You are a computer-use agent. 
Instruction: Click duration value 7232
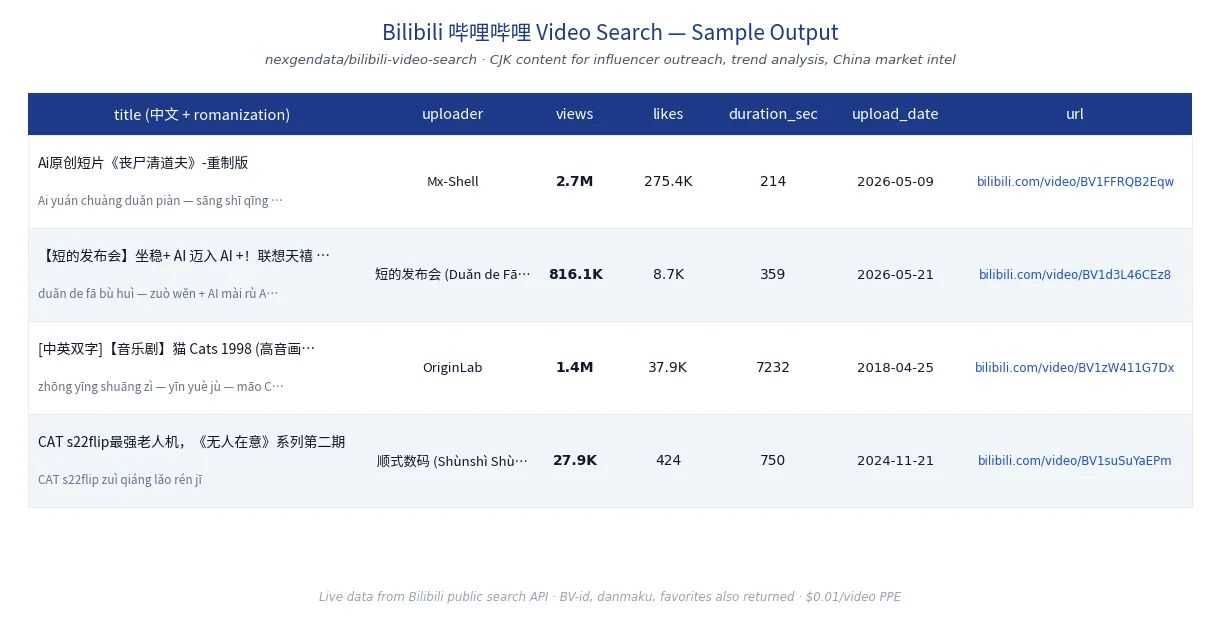click(x=773, y=367)
